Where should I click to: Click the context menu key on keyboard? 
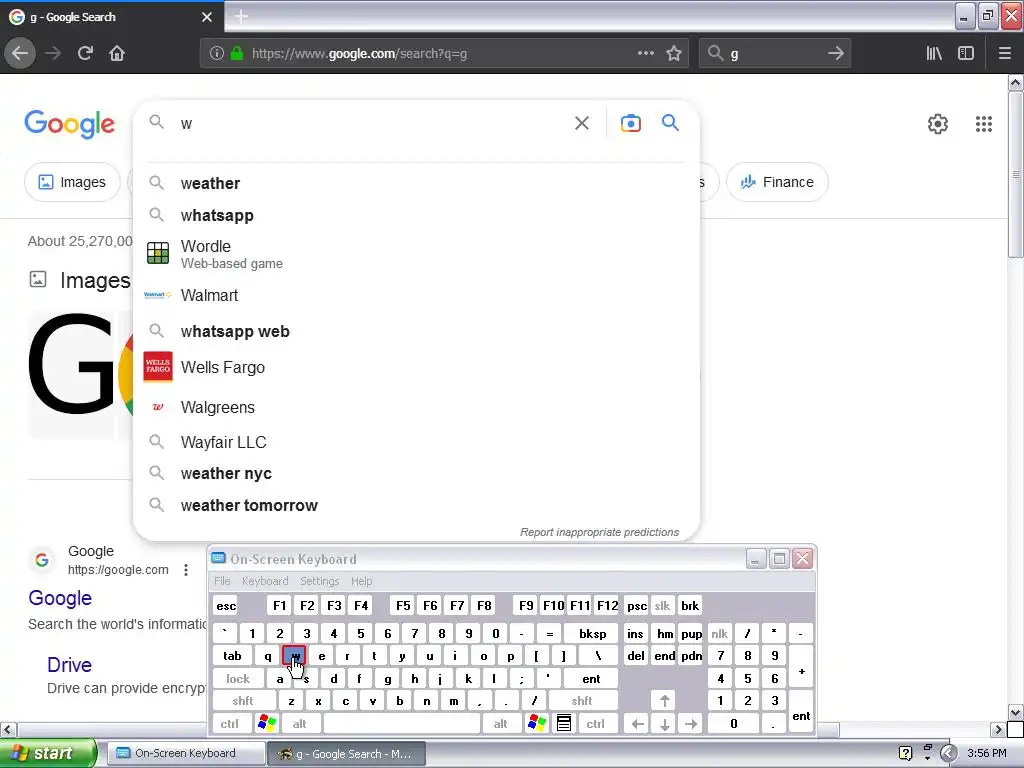[x=564, y=723]
